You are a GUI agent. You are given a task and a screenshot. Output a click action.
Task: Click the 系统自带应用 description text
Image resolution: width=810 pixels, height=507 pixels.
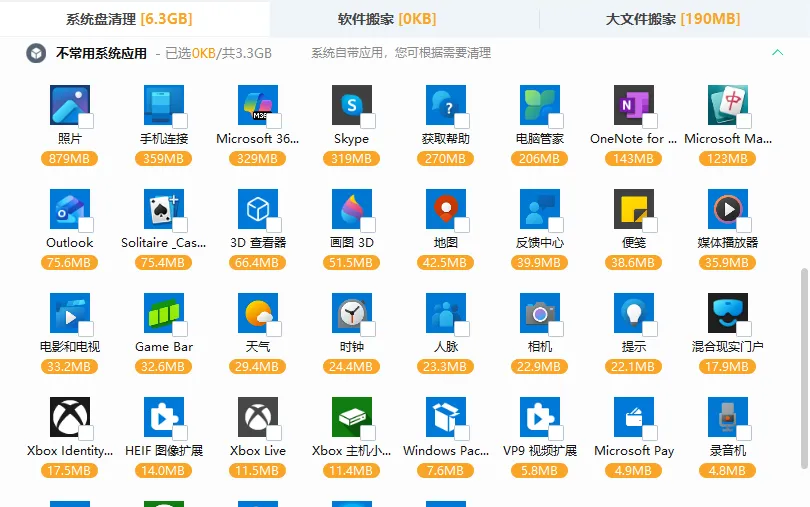[x=401, y=53]
